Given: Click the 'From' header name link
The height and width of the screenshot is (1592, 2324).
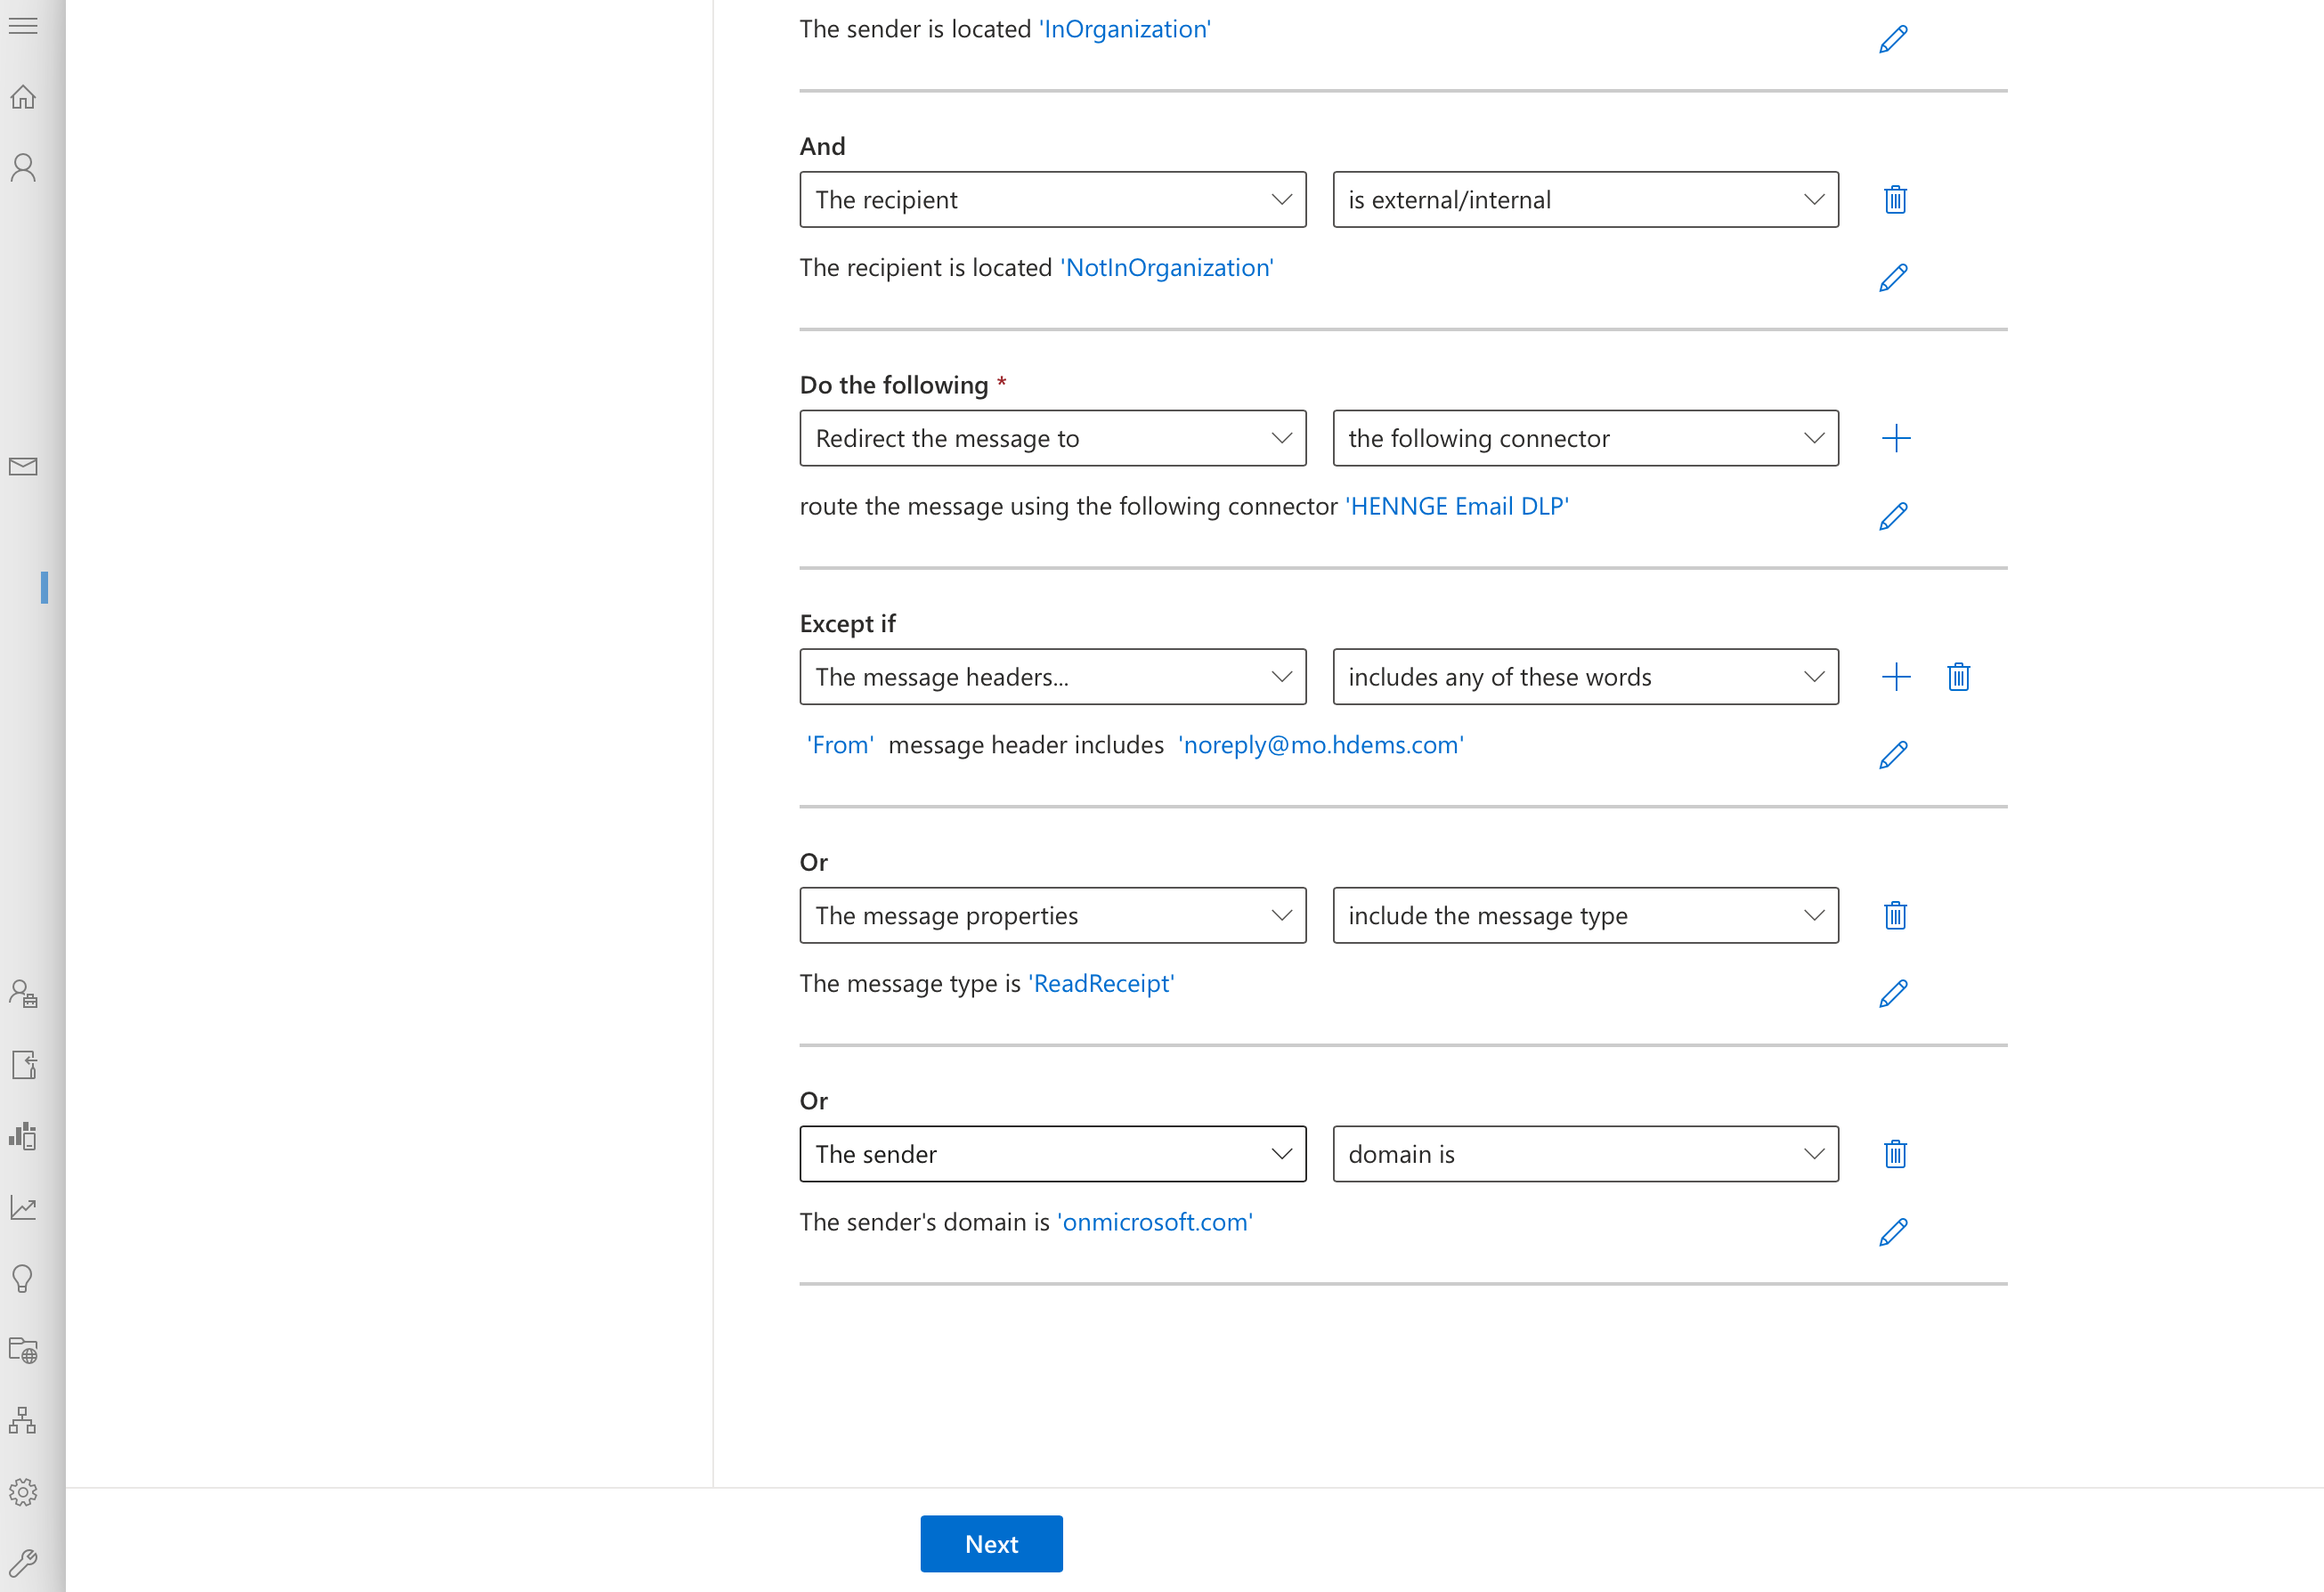Looking at the screenshot, I should tap(840, 745).
